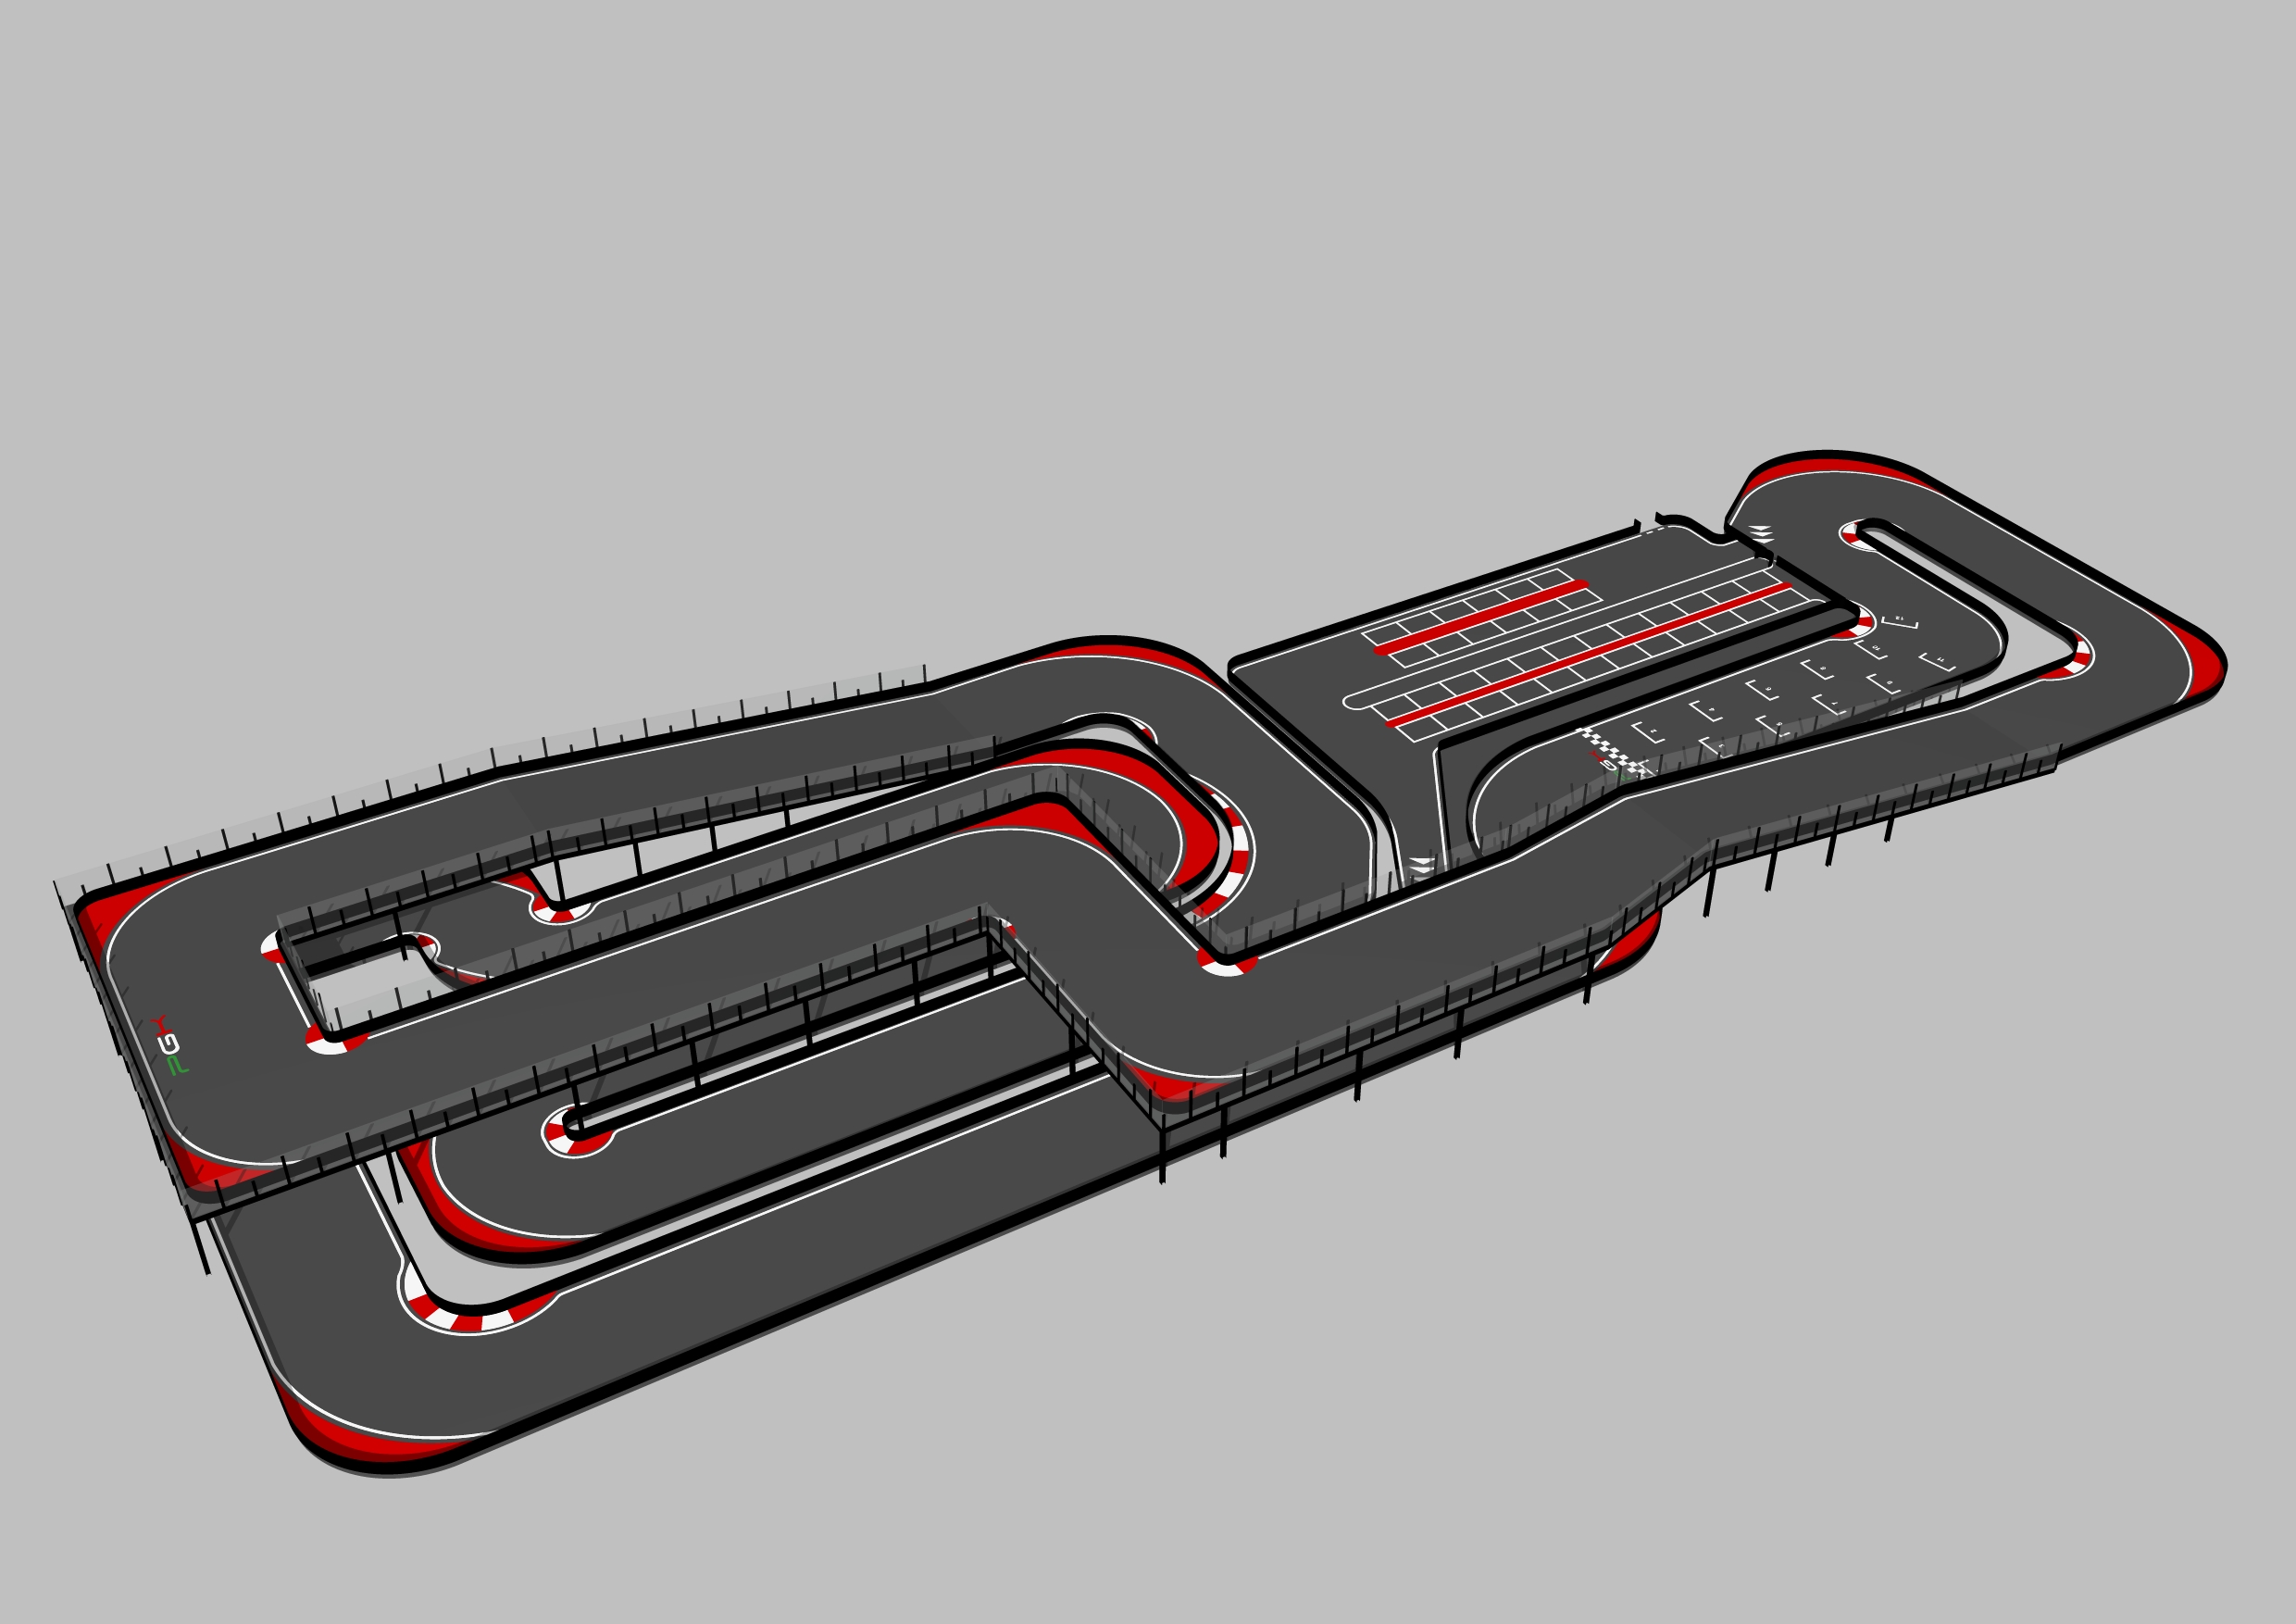
Task: Click the white chevron arrows beside the far hairpin
Action: (x=1761, y=533)
